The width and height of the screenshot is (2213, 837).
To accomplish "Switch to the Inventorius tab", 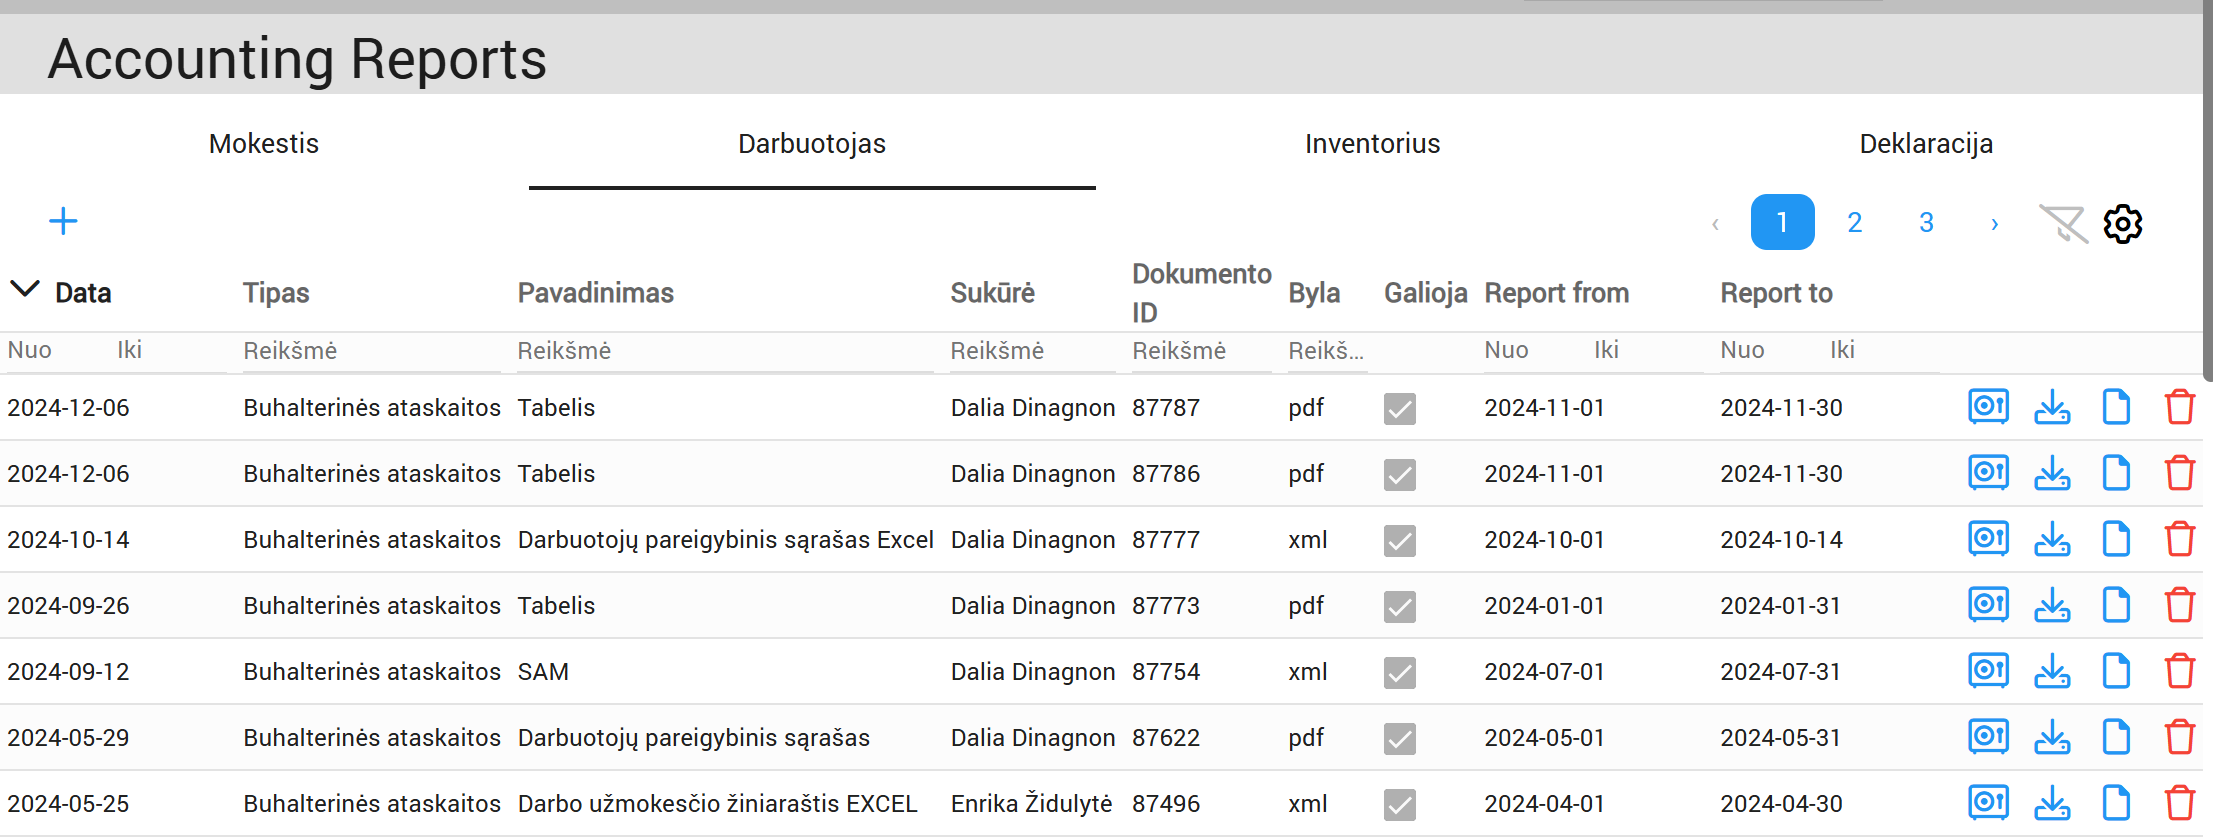I will tap(1372, 144).
